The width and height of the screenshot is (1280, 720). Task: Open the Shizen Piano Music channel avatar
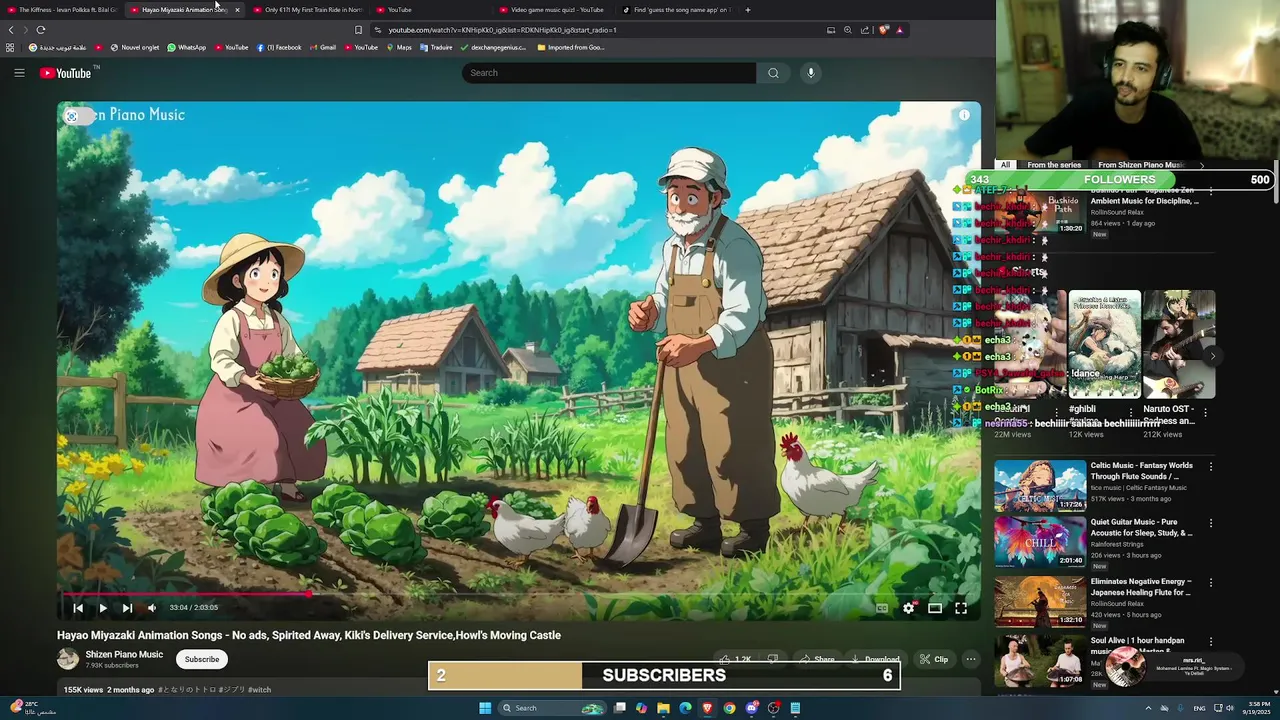[68, 659]
